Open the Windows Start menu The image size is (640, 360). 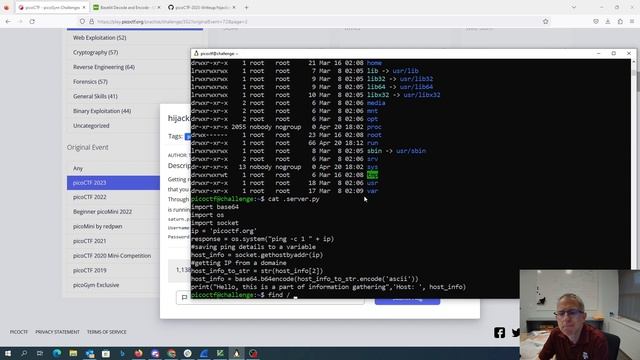(8, 353)
